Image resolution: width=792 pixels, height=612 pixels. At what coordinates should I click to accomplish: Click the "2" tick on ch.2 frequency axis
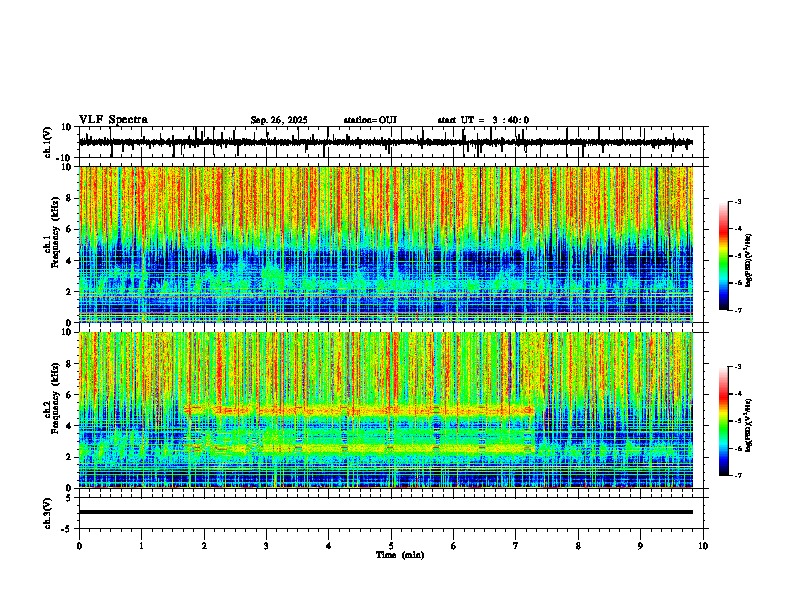click(x=70, y=457)
